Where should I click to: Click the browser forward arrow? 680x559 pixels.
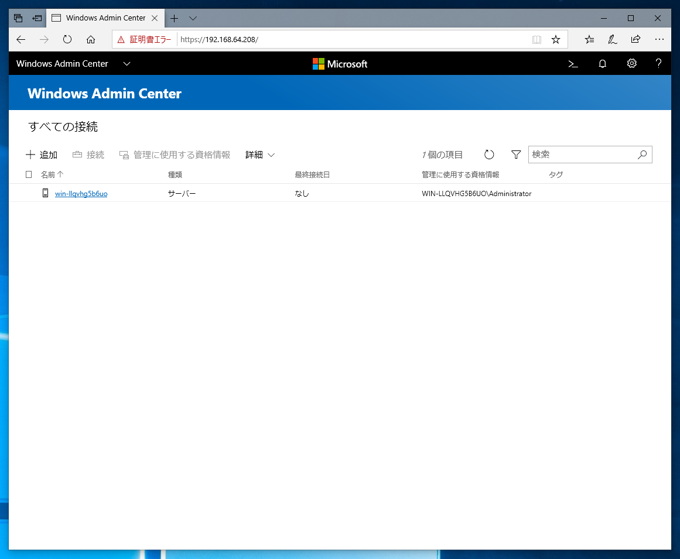coord(44,40)
